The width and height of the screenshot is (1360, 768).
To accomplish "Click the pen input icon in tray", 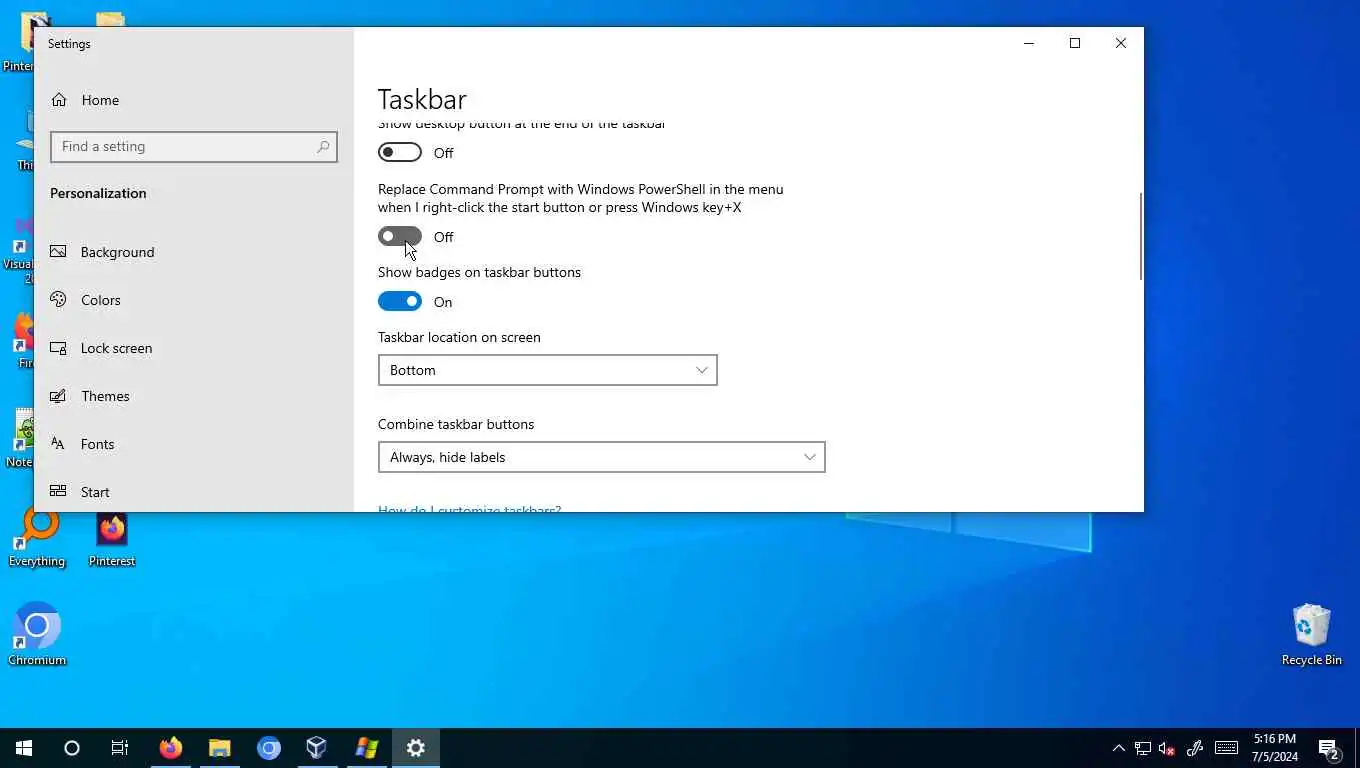I will tap(1194, 748).
